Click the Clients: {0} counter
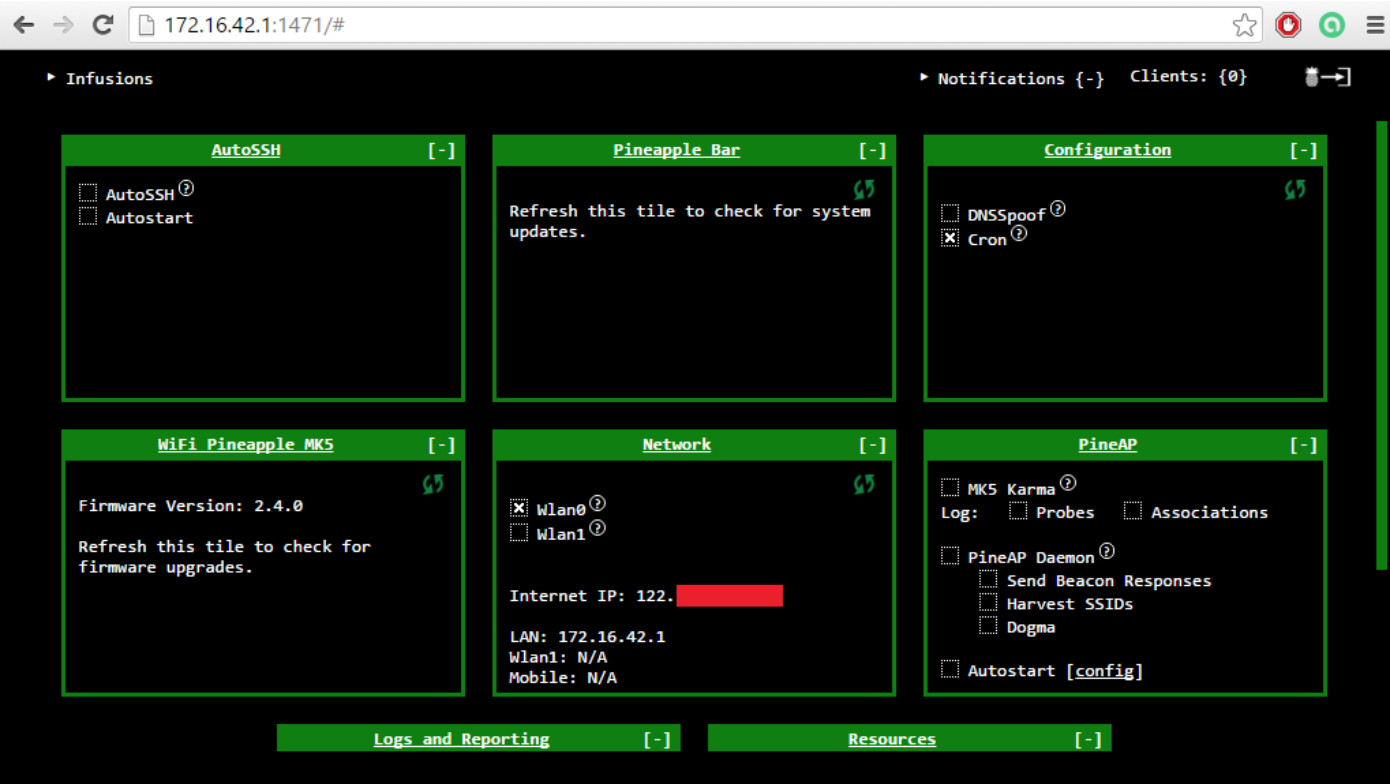Image resolution: width=1390 pixels, height=784 pixels. (1189, 76)
